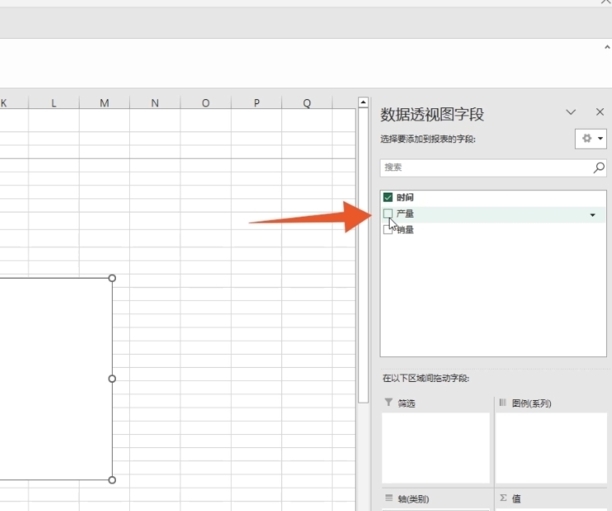Select column P header

[x=256, y=102]
